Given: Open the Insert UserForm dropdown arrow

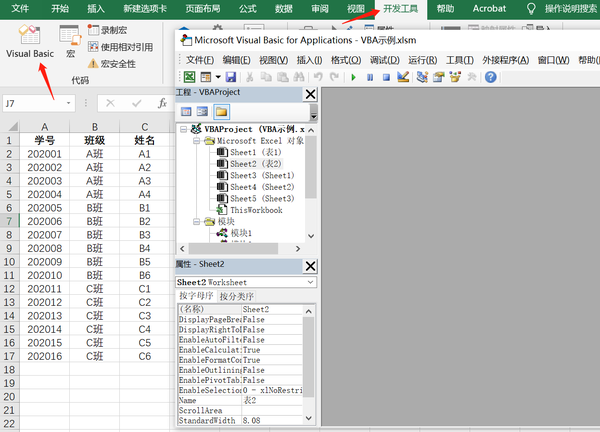Looking at the screenshot, I should [x=218, y=77].
